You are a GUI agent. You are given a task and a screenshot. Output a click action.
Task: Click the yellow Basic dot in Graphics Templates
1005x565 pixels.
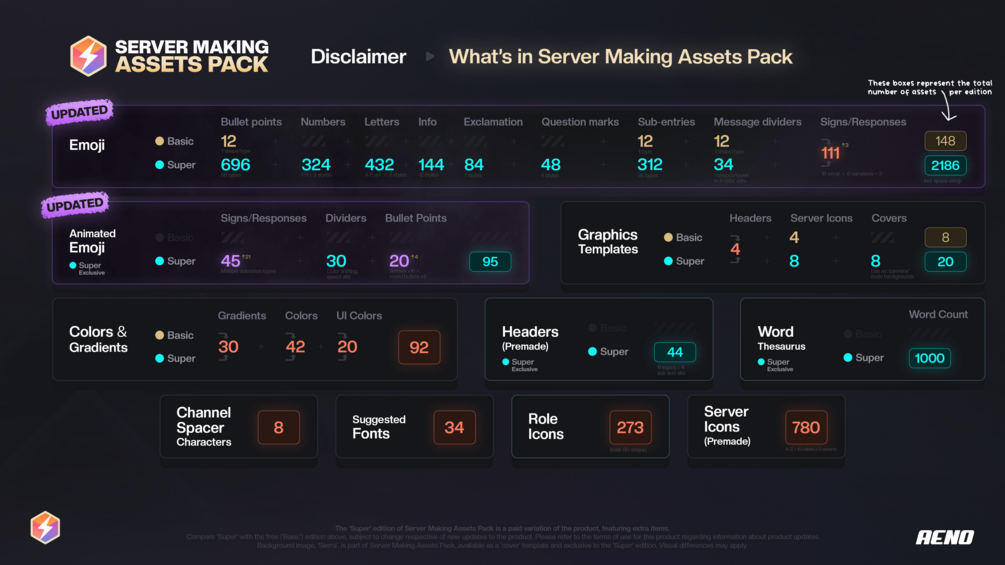tap(668, 237)
